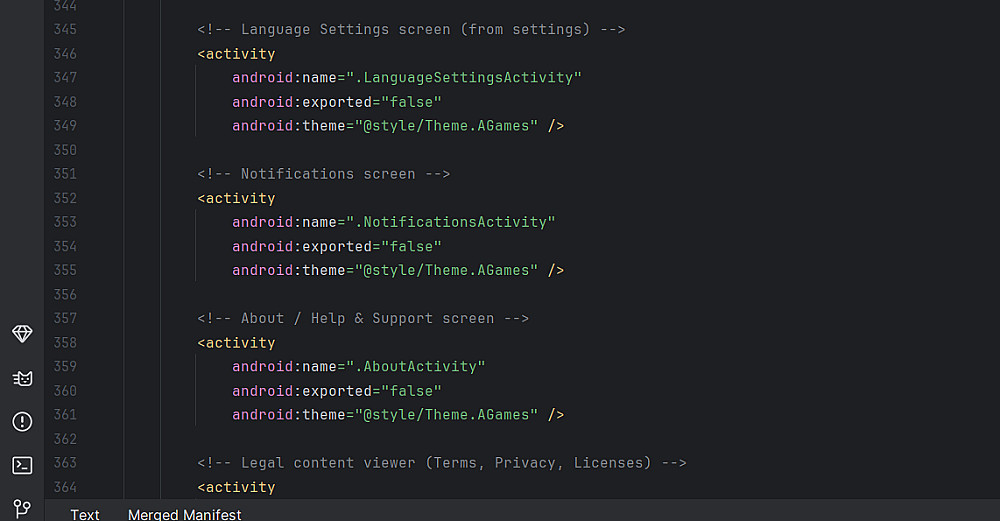Click the Notifications screen comment

click(324, 174)
